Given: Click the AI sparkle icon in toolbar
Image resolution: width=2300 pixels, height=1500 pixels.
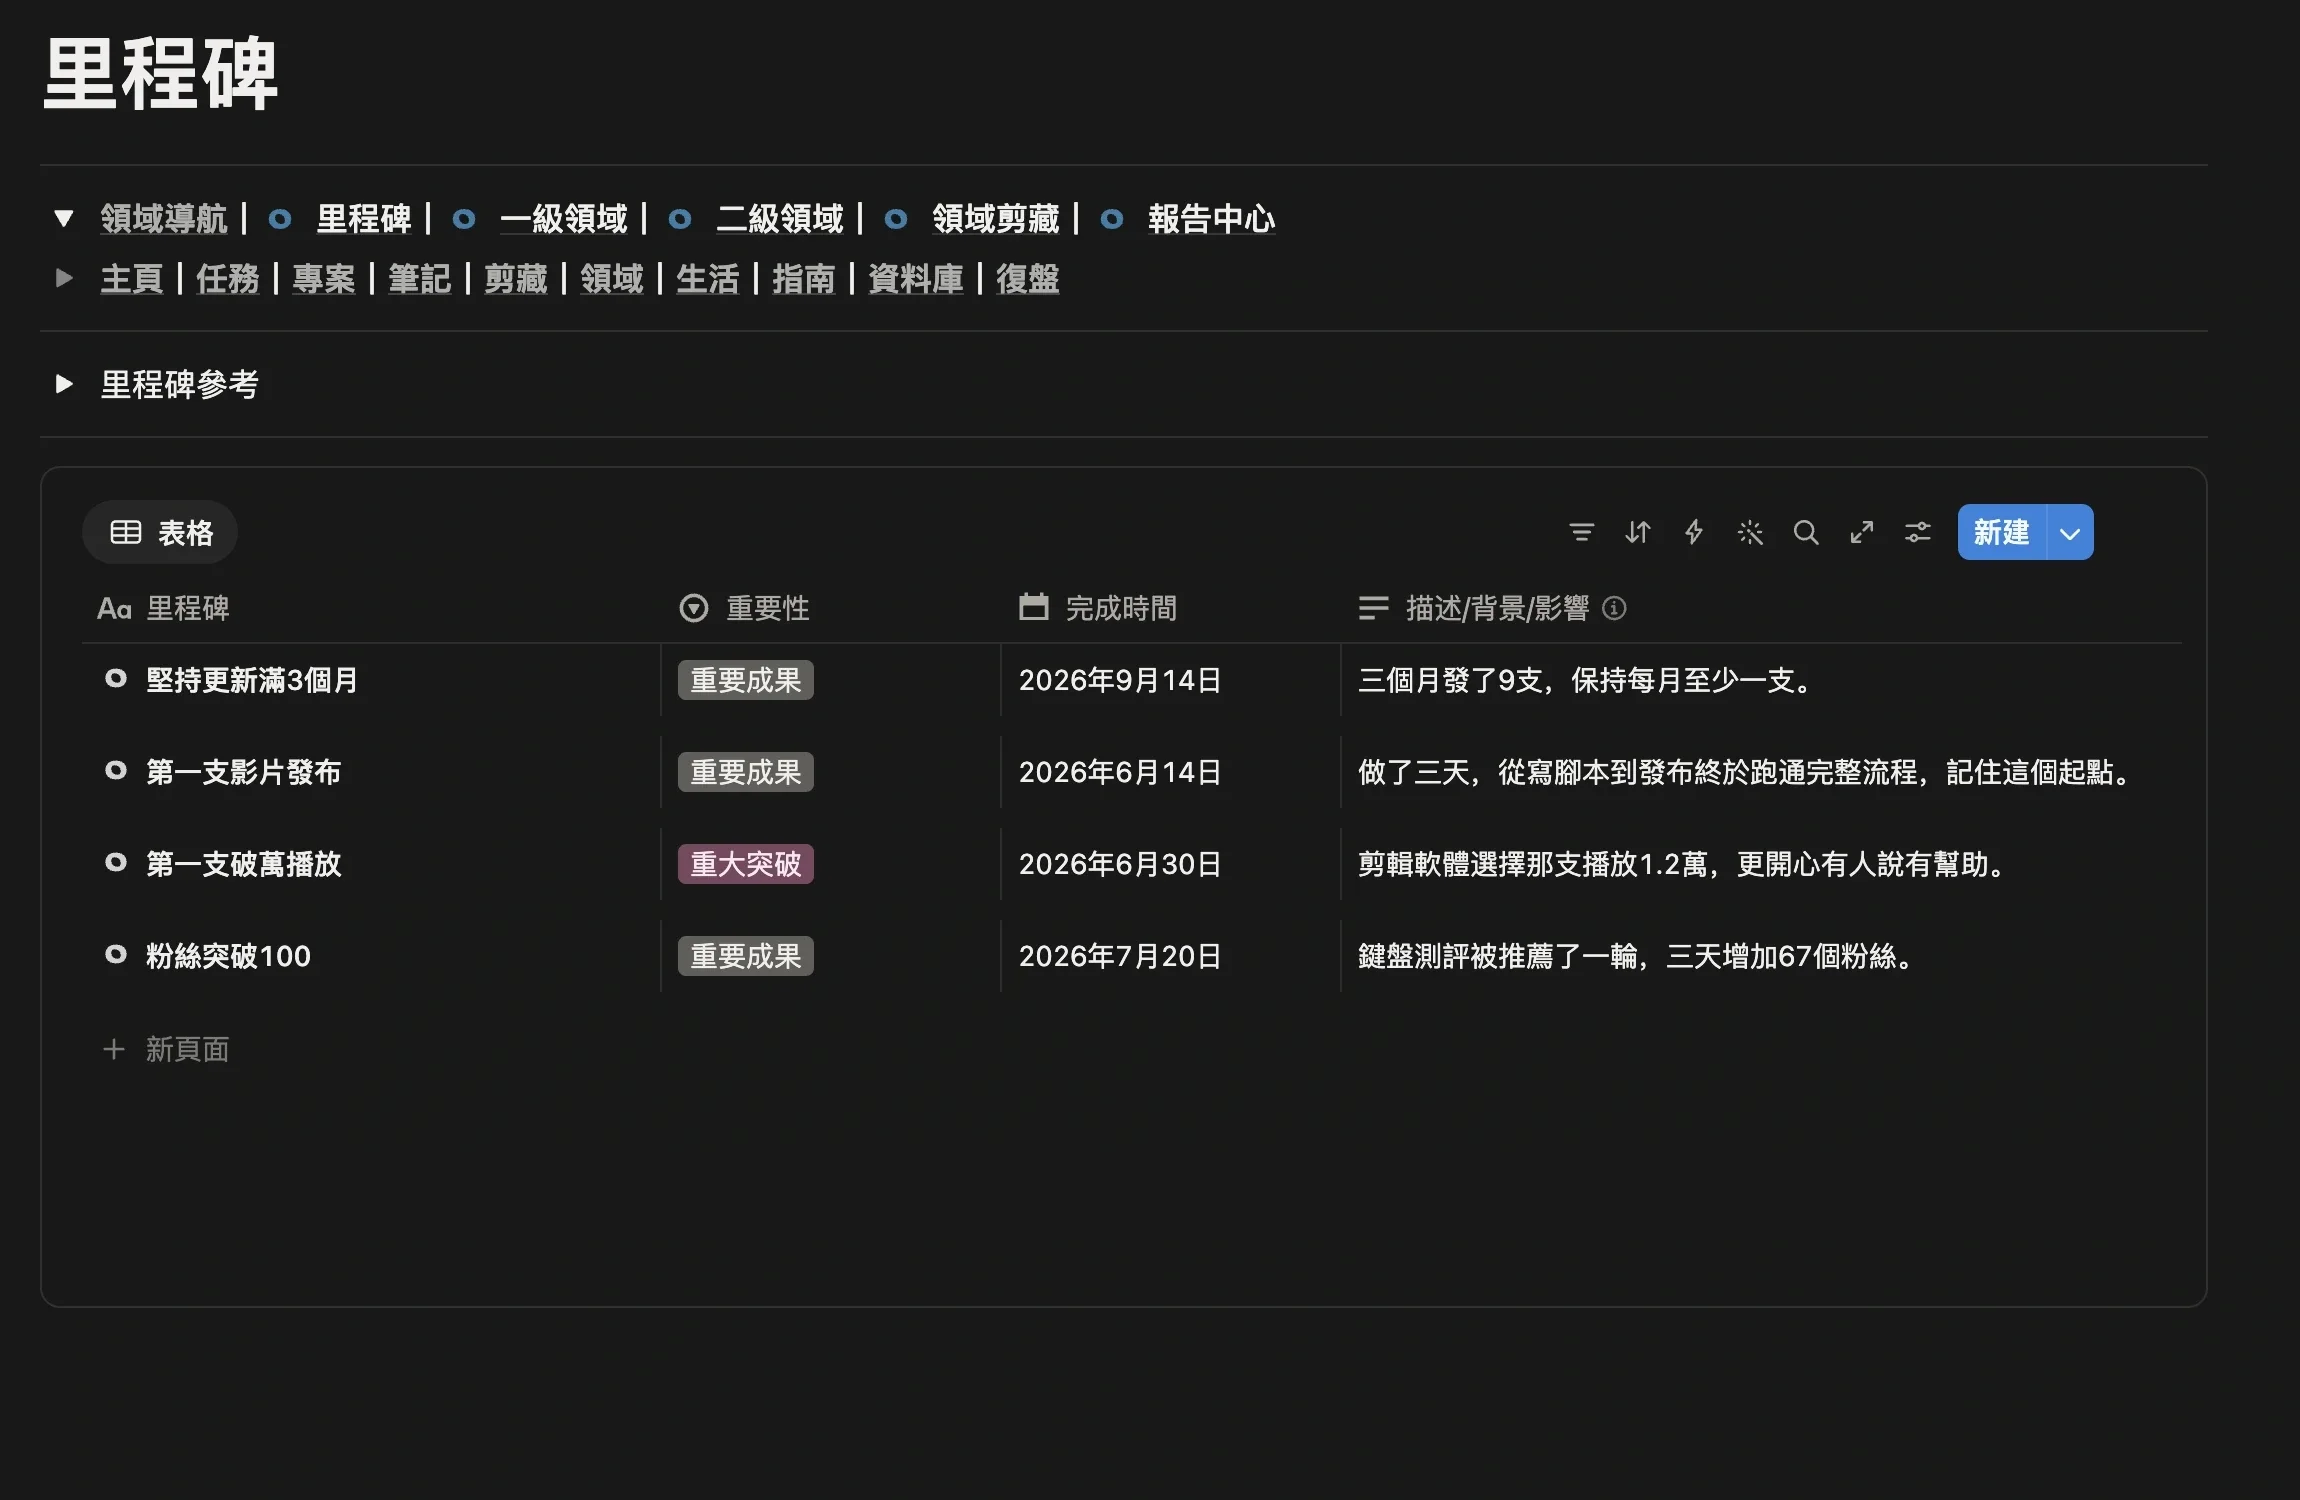Looking at the screenshot, I should (1750, 532).
